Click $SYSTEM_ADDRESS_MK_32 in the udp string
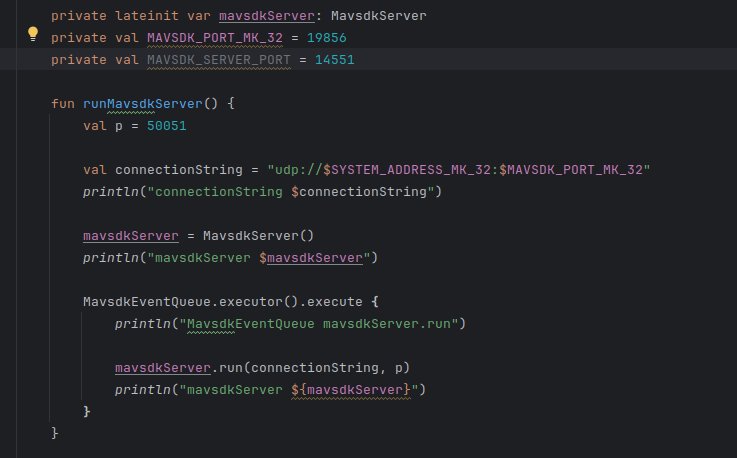The width and height of the screenshot is (737, 458). pos(407,169)
